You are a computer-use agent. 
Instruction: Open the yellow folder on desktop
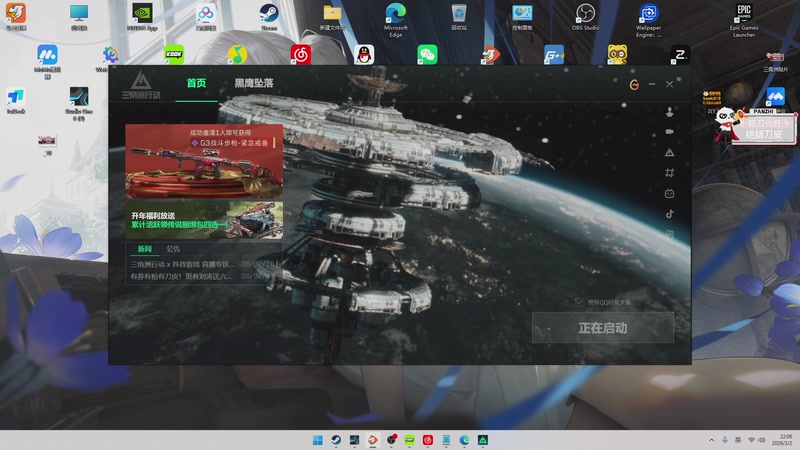(x=332, y=17)
